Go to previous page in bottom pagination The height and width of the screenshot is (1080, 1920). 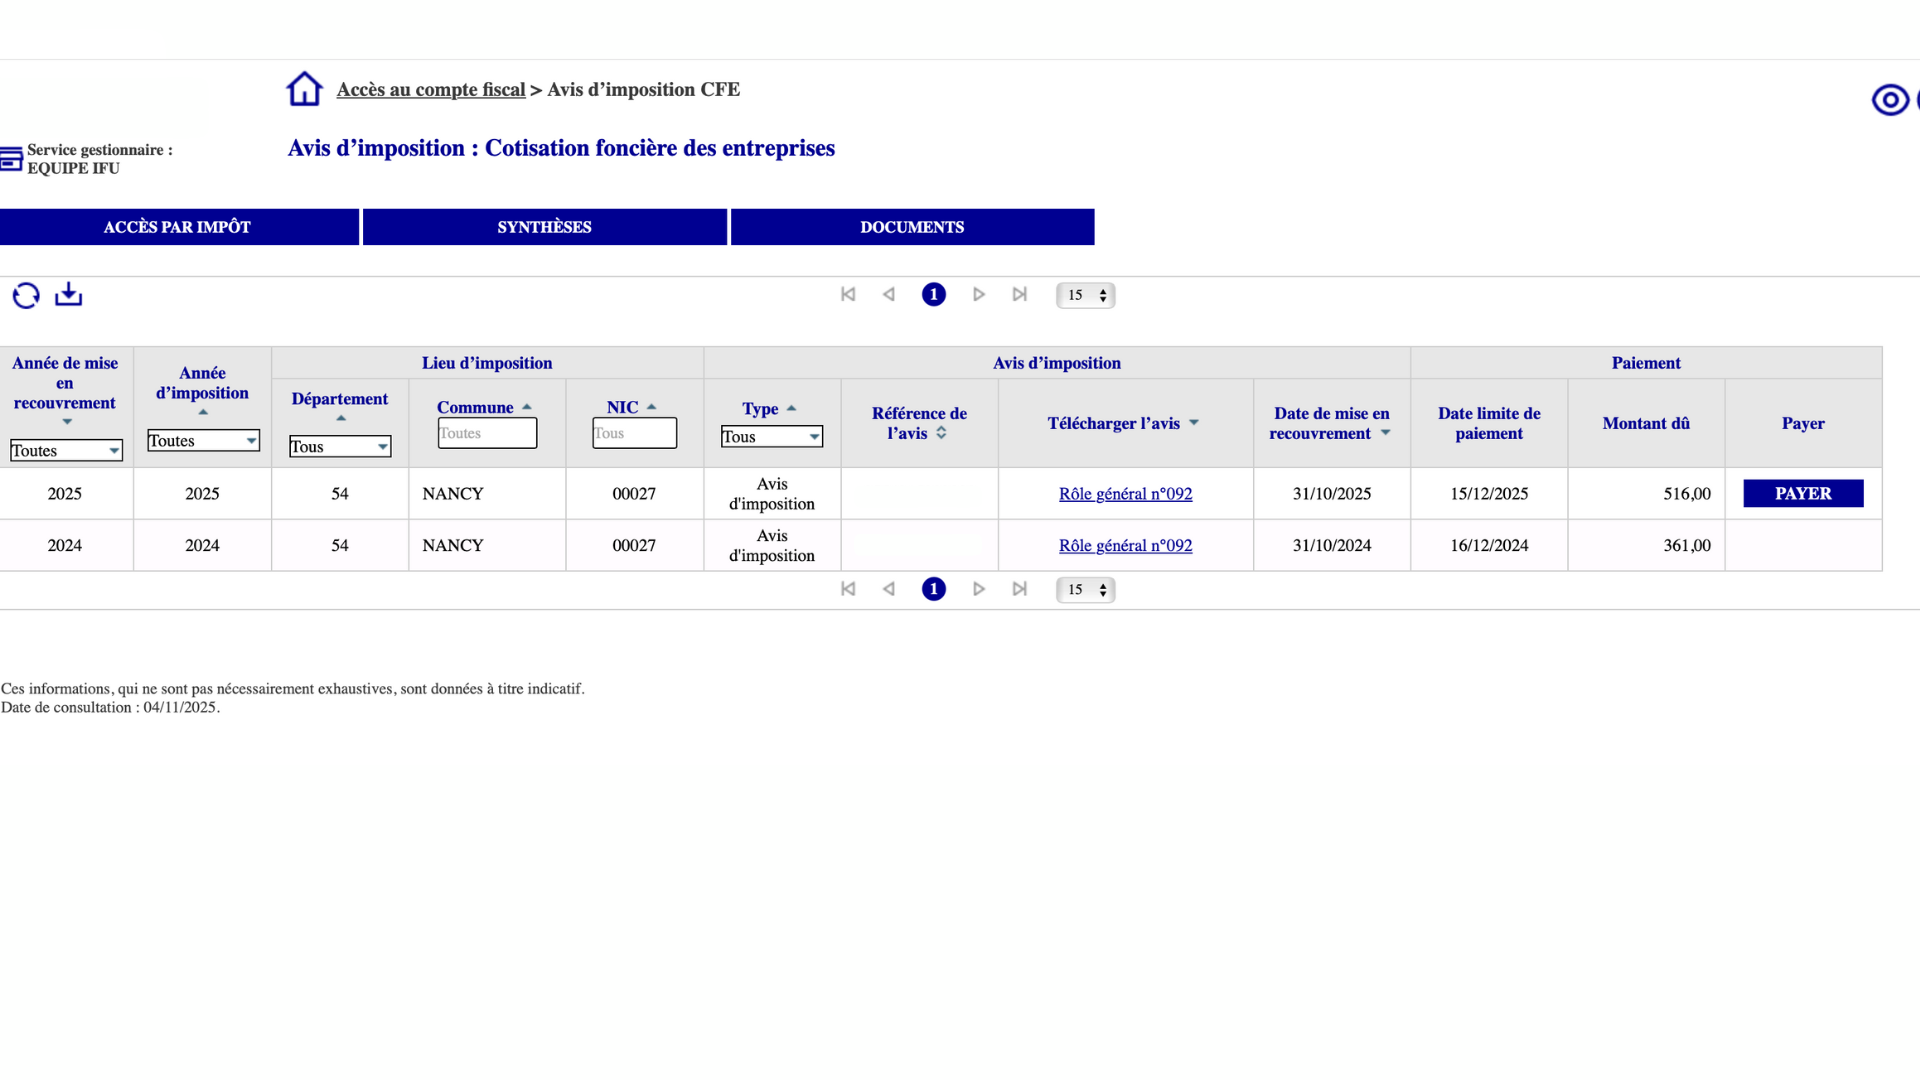889,589
